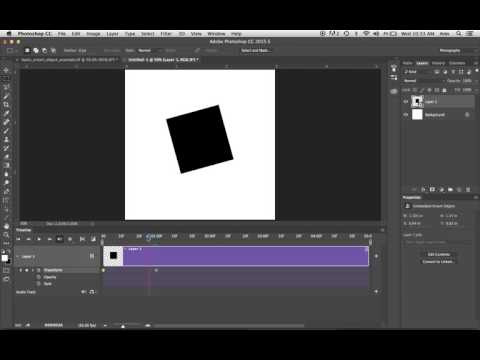480x360 pixels.
Task: Select the Zoom tool
Action: click(x=6, y=235)
